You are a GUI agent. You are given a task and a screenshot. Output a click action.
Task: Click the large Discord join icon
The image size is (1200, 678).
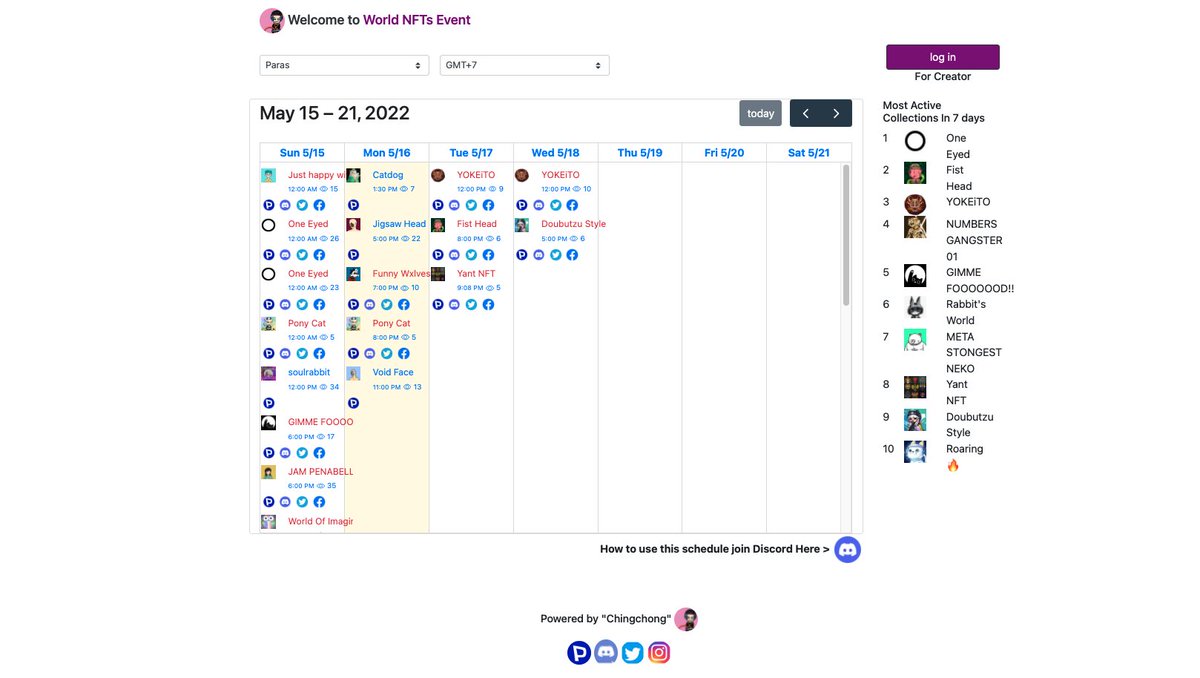coord(848,549)
